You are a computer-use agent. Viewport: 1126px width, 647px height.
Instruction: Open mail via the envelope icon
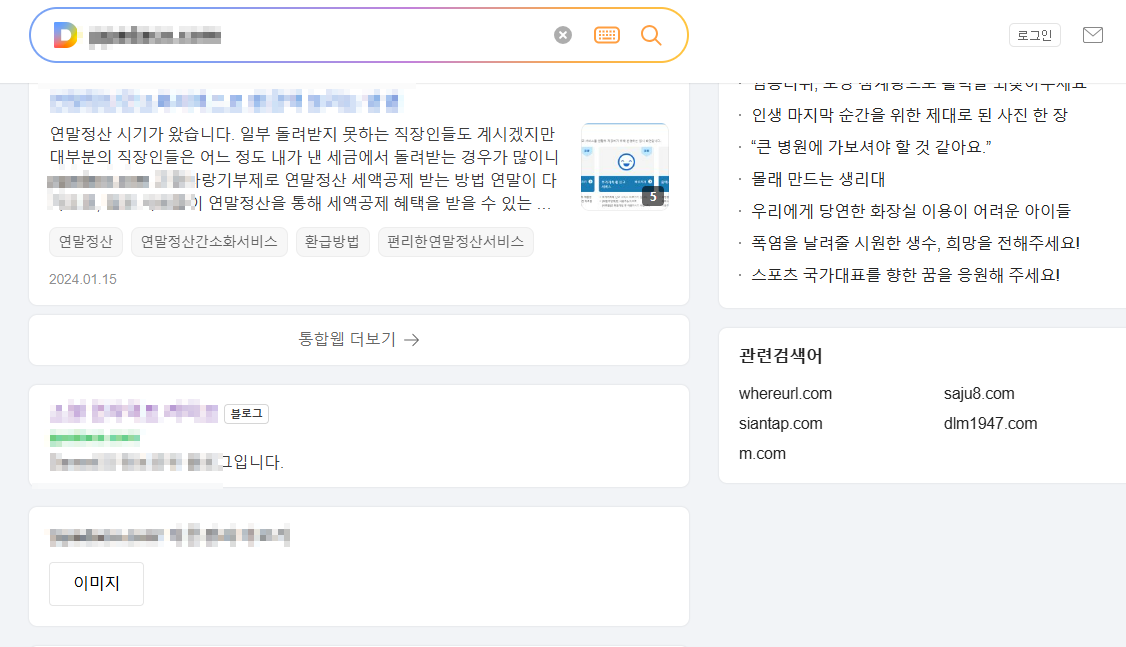point(1092,33)
